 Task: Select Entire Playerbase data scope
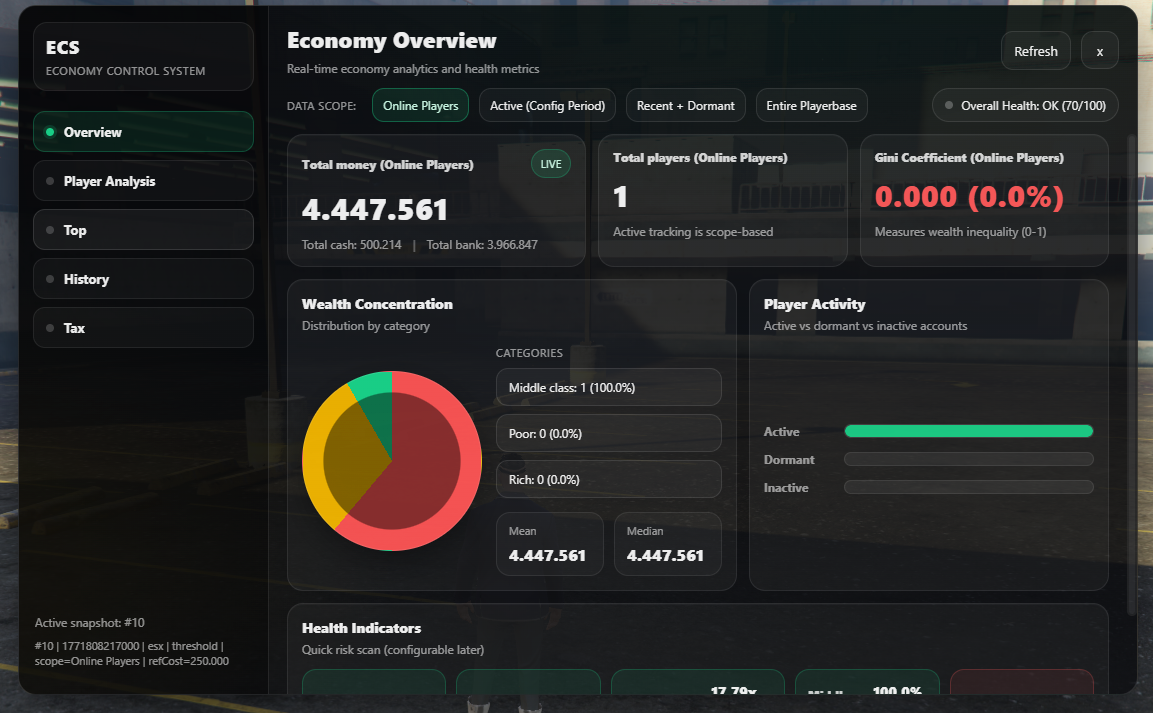(x=811, y=105)
